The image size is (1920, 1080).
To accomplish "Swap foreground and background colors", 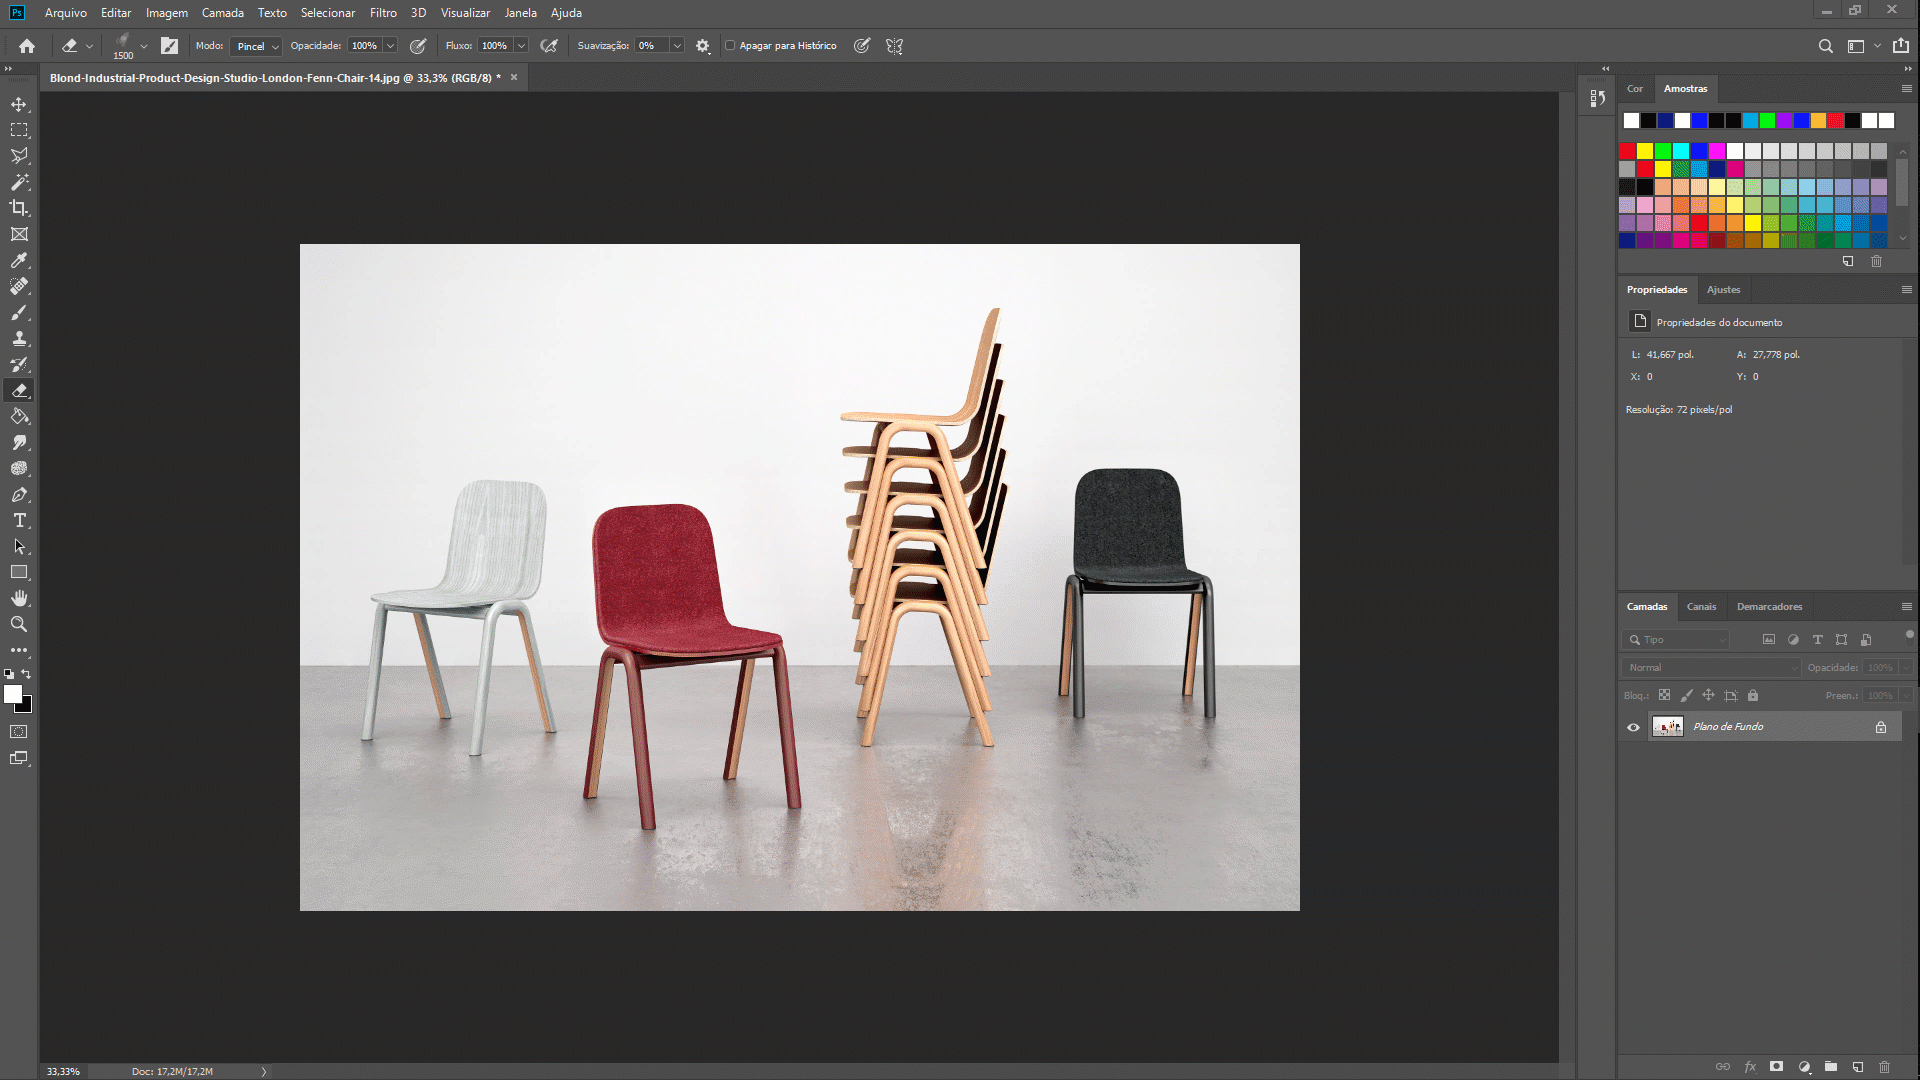I will pos(27,674).
